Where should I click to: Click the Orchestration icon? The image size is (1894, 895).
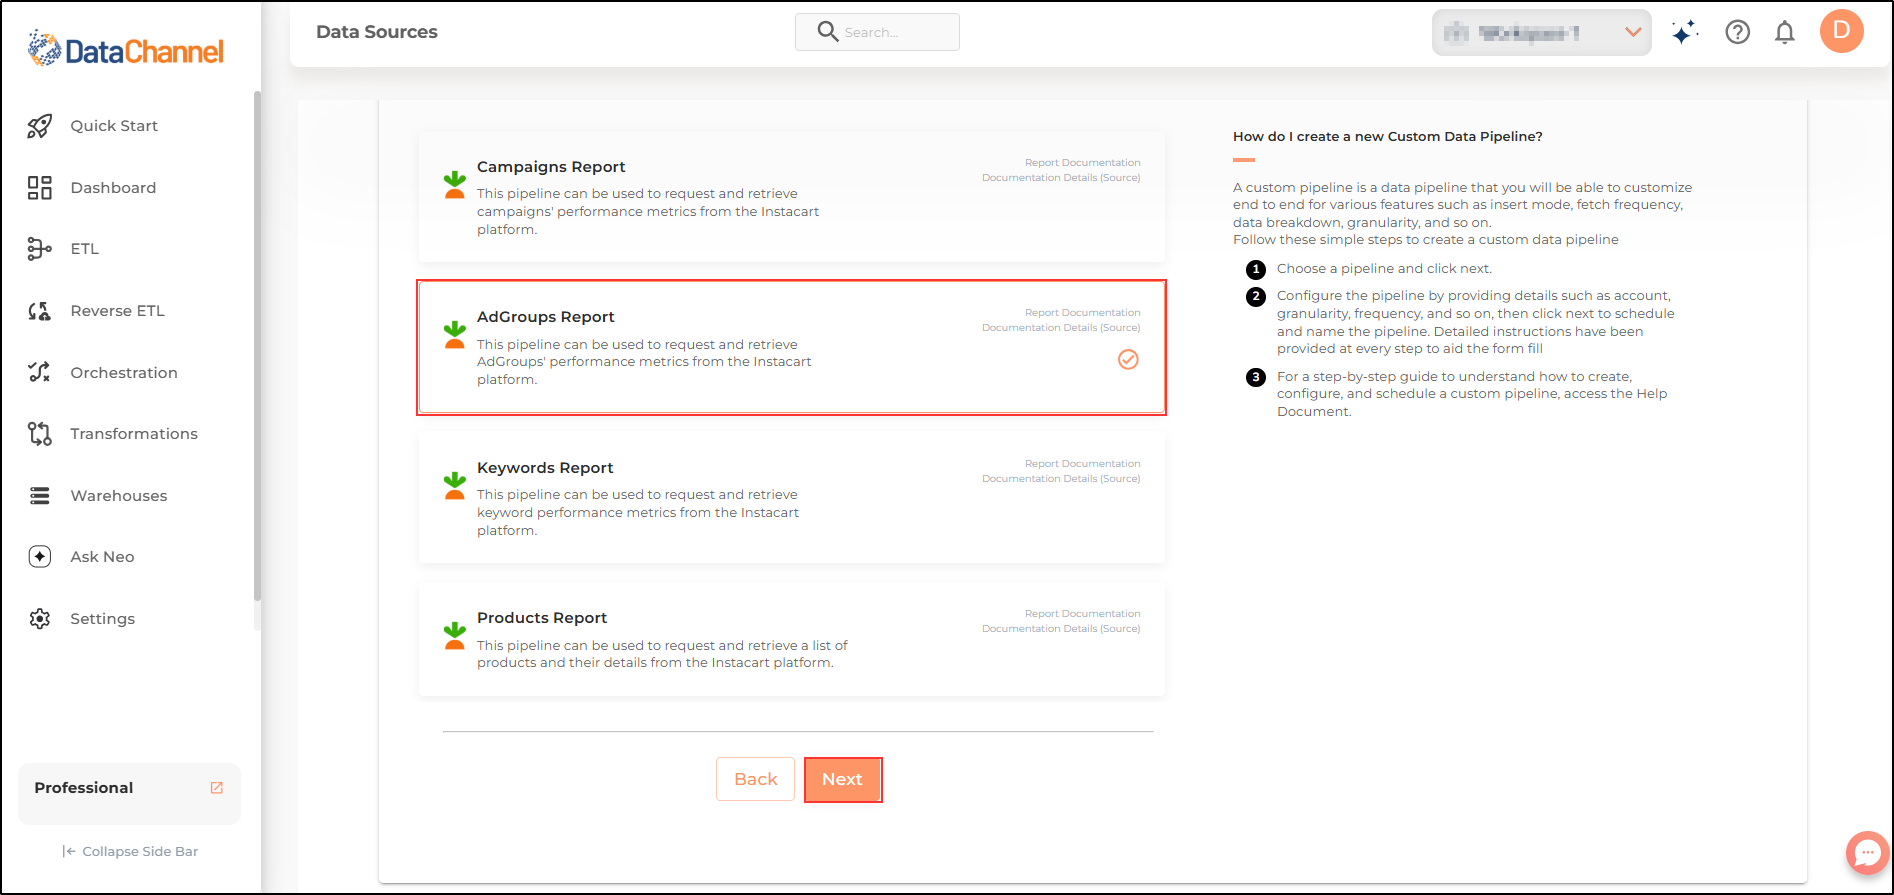coord(39,372)
